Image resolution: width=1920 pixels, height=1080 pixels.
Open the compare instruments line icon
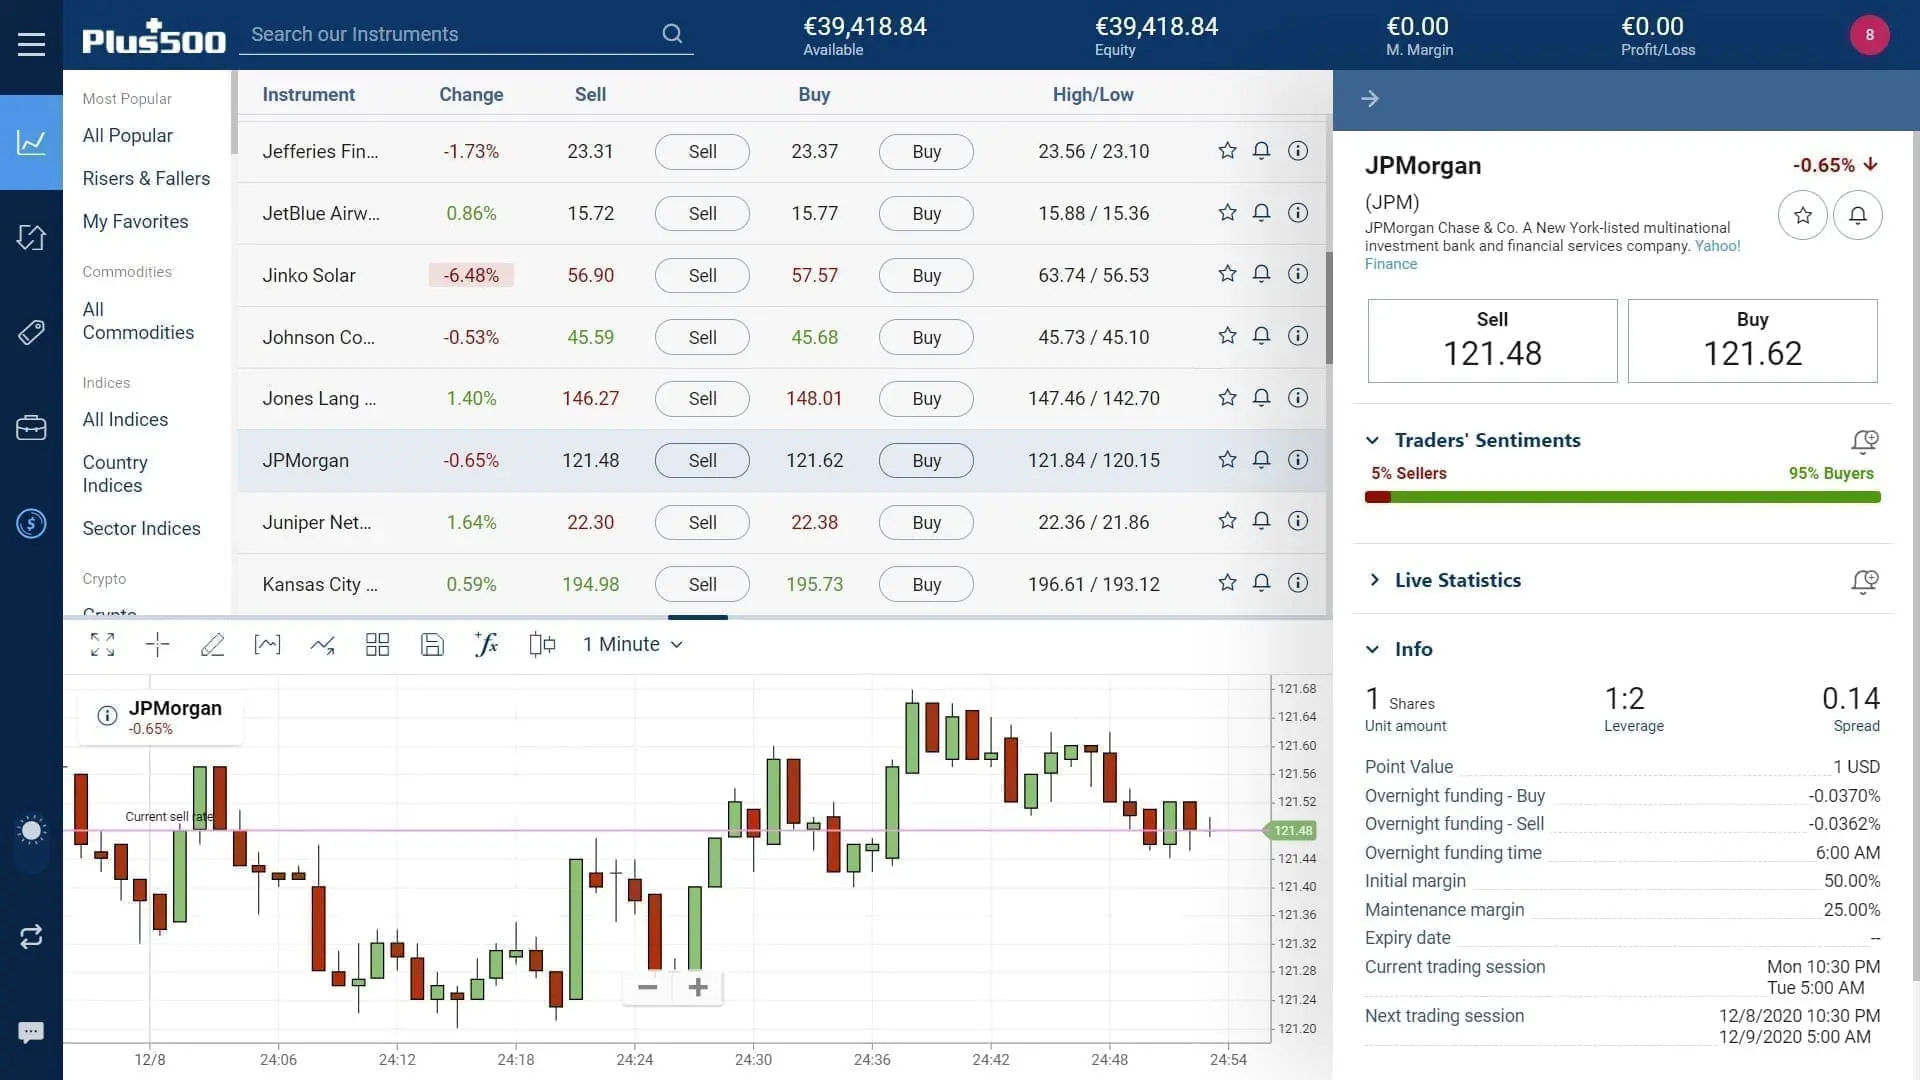click(x=322, y=645)
